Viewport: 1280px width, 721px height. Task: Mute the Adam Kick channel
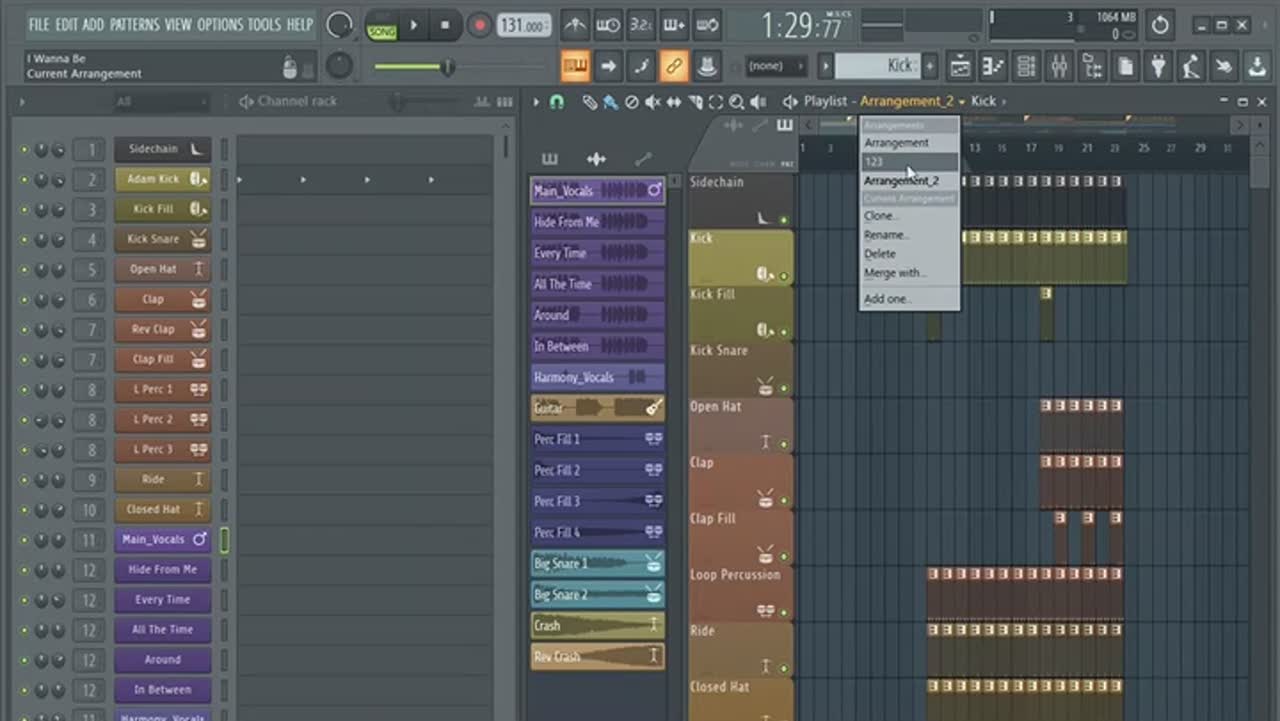[25, 180]
